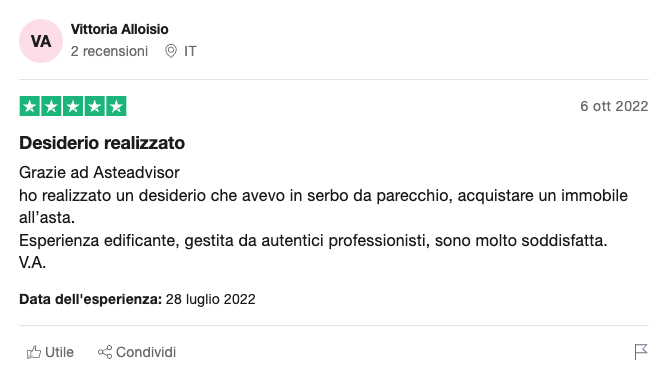This screenshot has width=668, height=376.
Task: Click the share icon beside Condividi
Action: pyautogui.click(x=105, y=352)
